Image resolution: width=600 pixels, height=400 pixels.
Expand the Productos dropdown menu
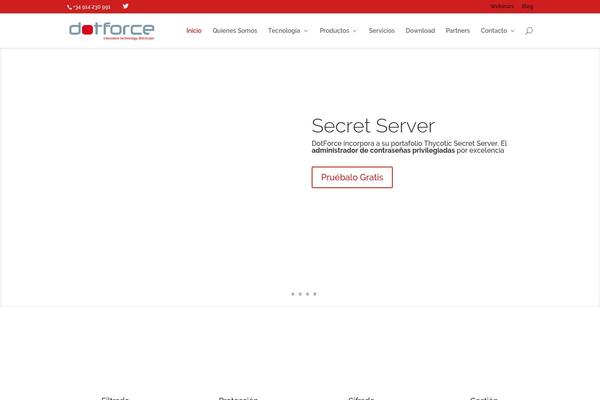pyautogui.click(x=338, y=31)
